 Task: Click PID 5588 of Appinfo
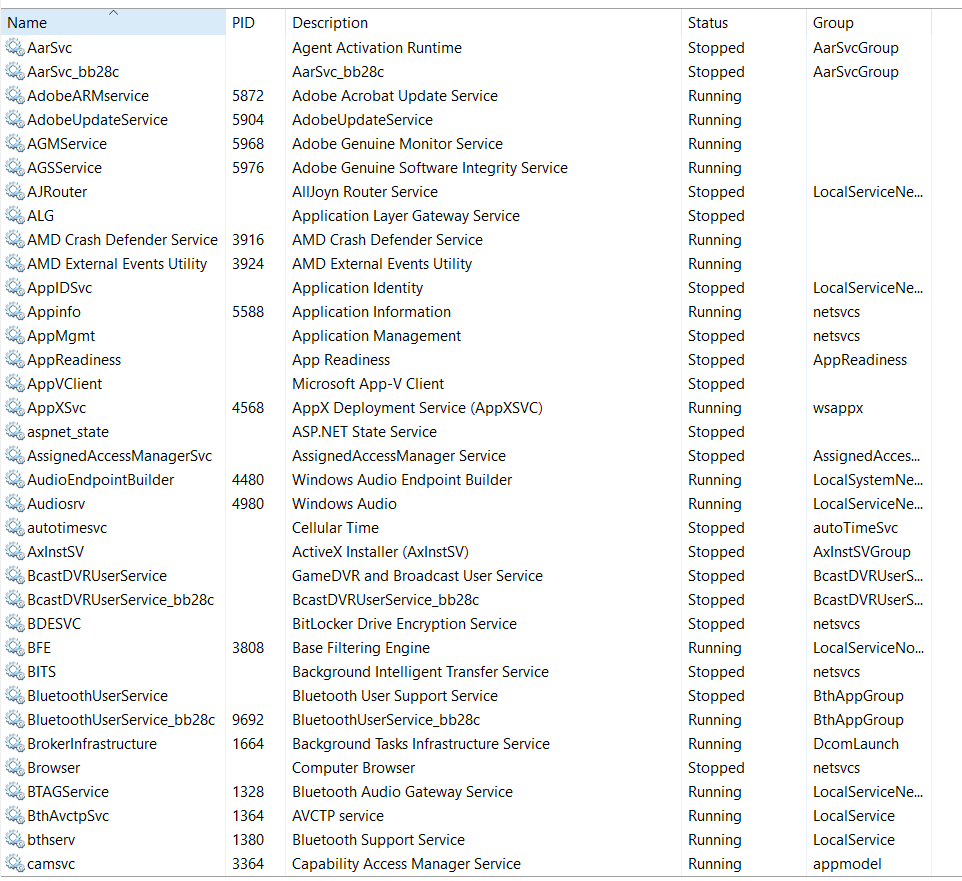248,311
